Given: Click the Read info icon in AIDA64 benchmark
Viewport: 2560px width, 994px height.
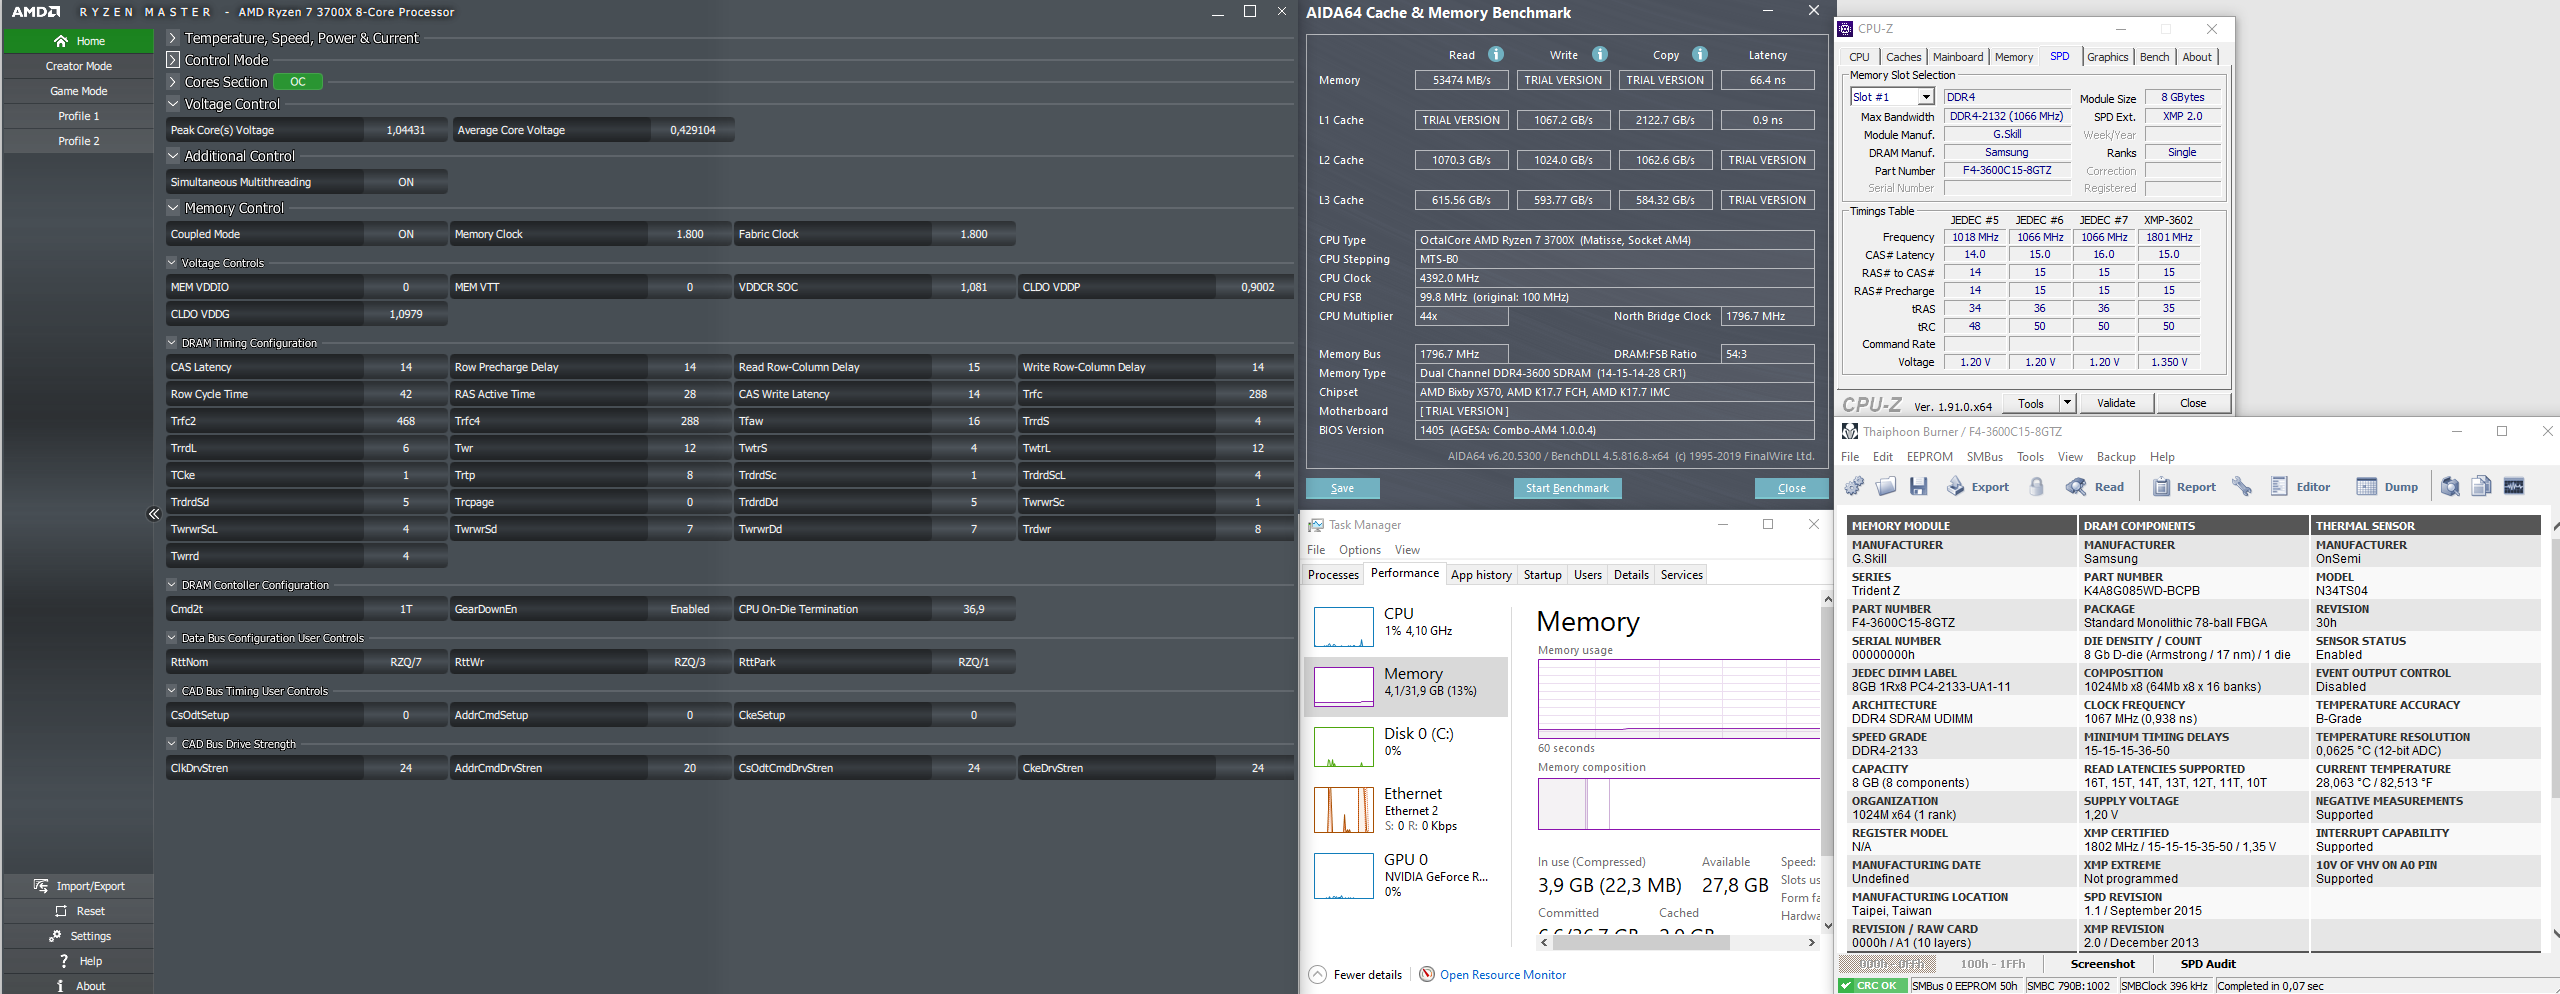Looking at the screenshot, I should (x=1496, y=54).
